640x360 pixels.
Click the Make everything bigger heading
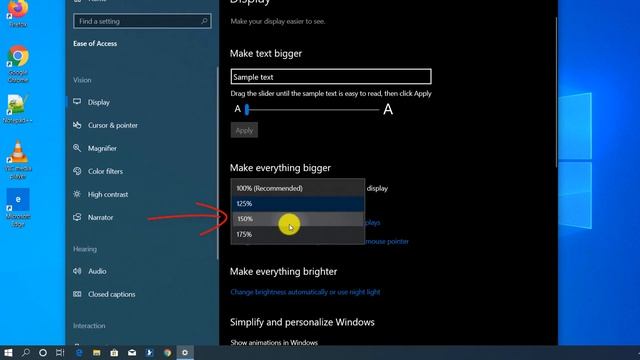[x=280, y=168]
